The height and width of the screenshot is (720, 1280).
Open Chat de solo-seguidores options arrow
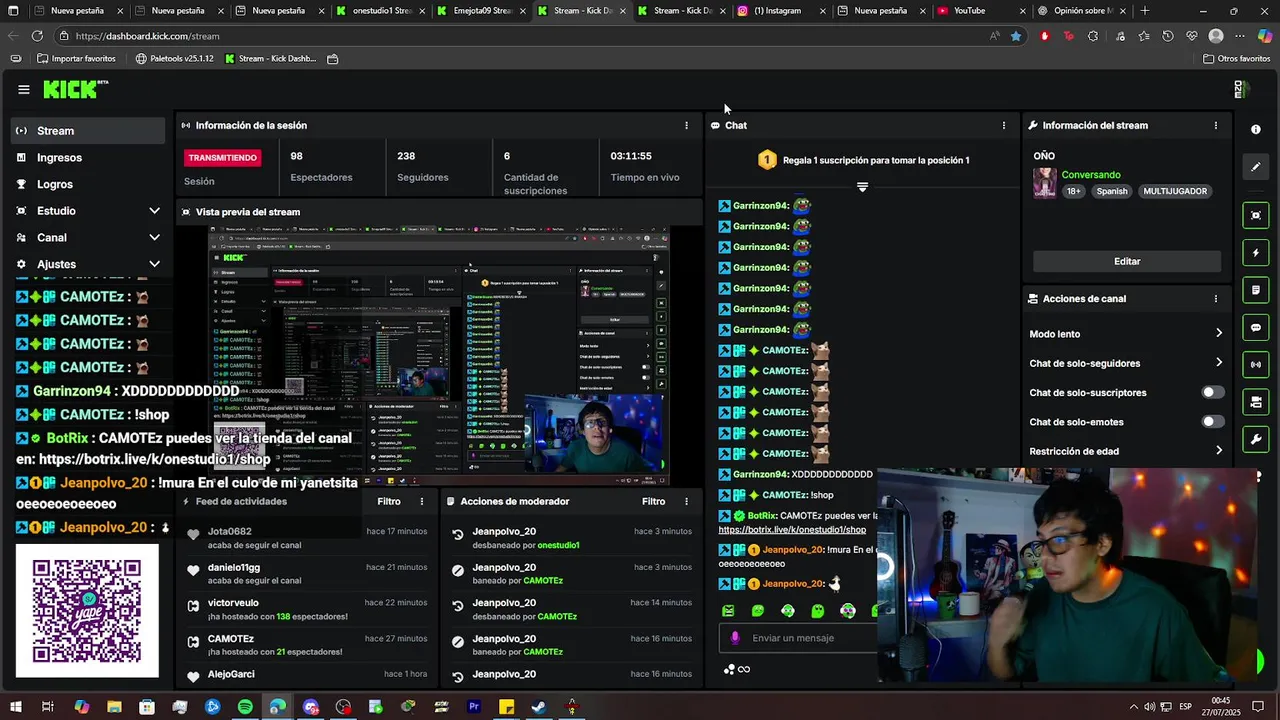point(1218,363)
